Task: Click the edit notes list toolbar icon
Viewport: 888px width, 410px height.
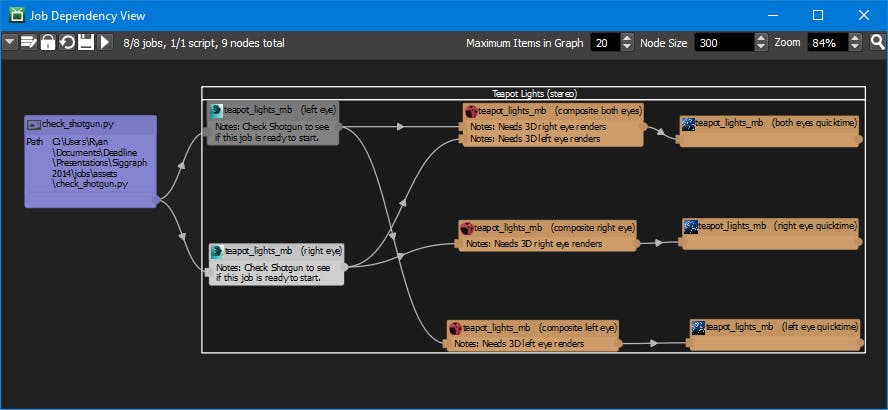Action: pos(29,42)
